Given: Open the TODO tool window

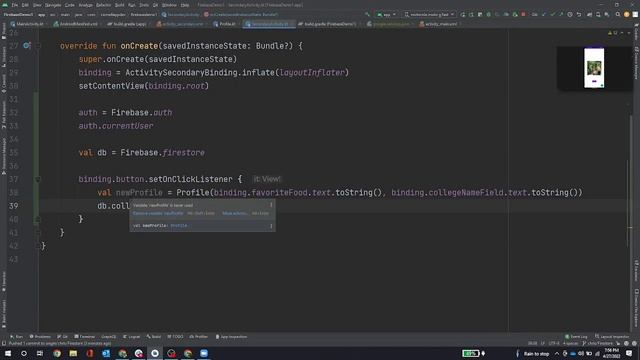Looking at the screenshot, I should click(175, 337).
